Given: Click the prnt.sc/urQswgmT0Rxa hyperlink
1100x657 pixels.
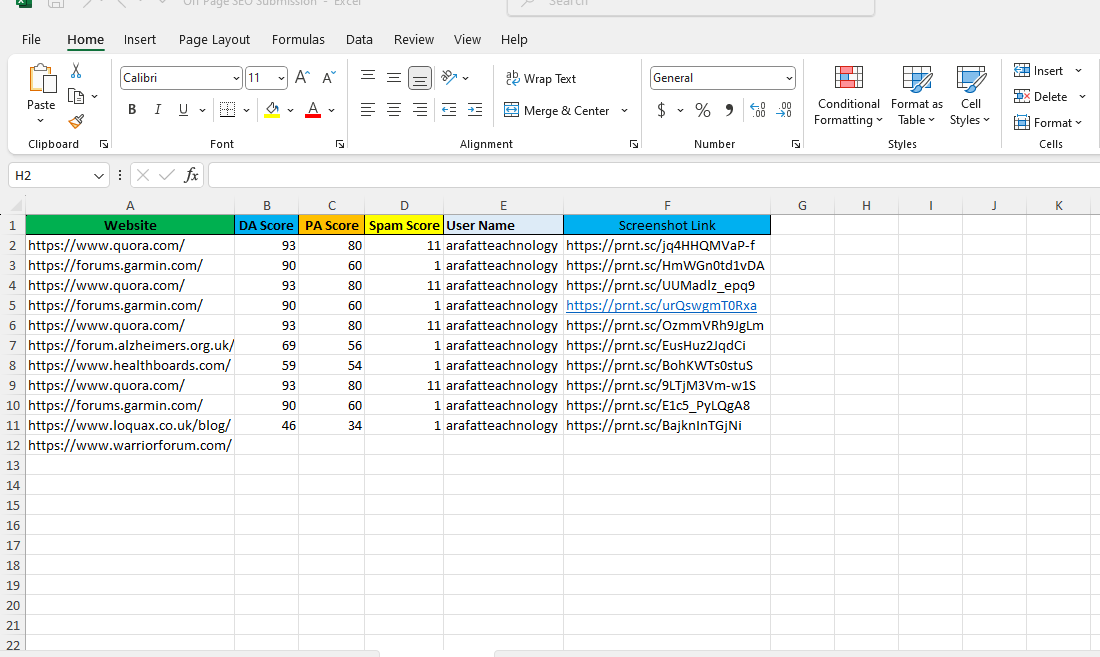Looking at the screenshot, I should pyautogui.click(x=662, y=306).
